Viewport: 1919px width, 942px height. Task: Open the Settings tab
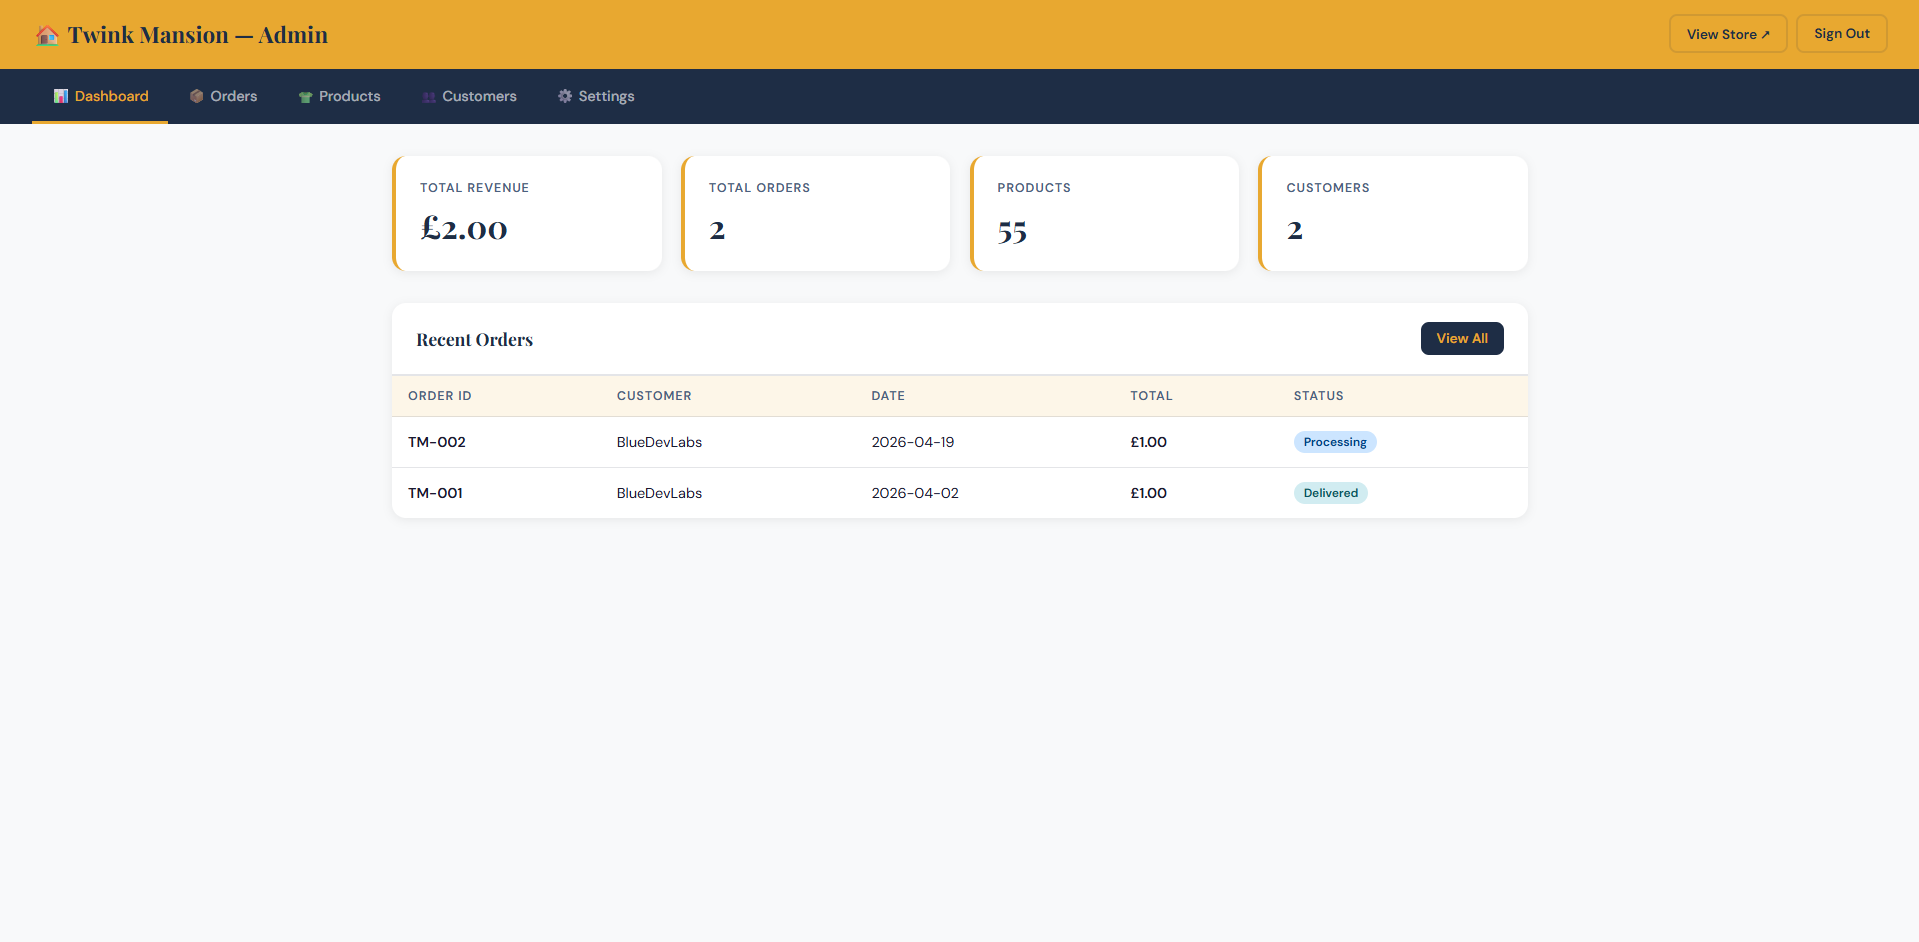(596, 96)
